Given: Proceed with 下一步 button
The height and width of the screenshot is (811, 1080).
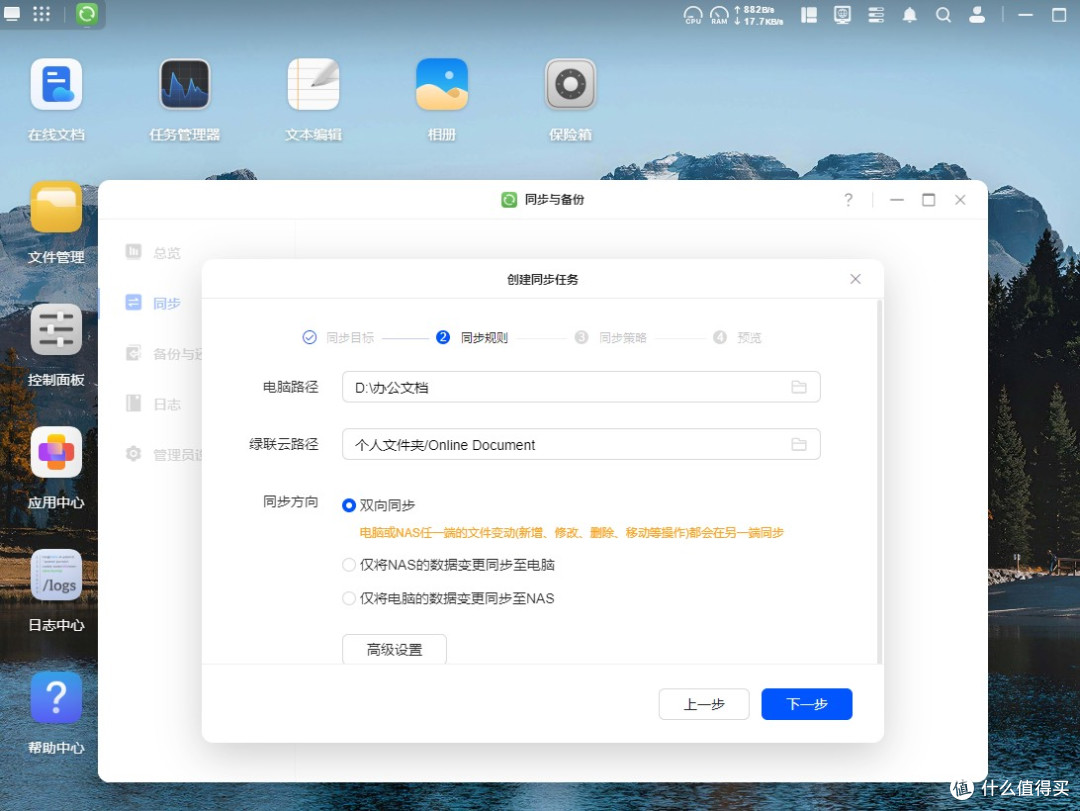Looking at the screenshot, I should 807,704.
